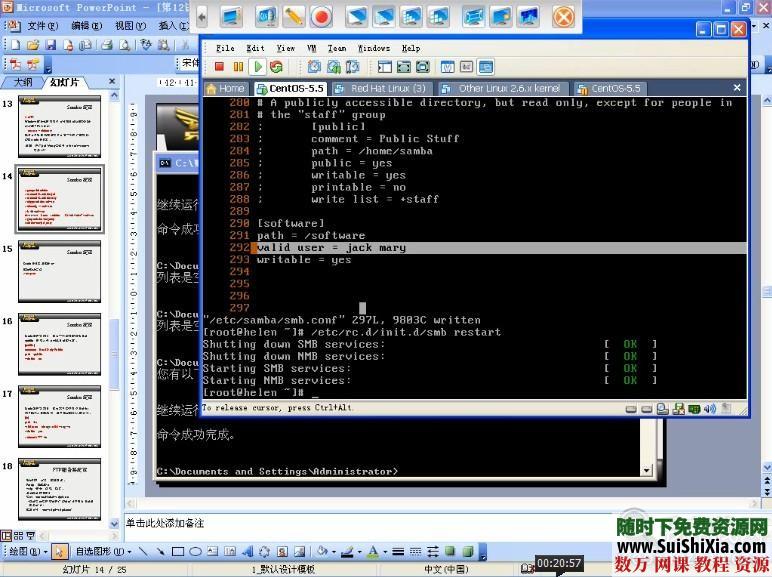772x577 pixels.
Task: Click the yellow Suspend (pause) button in VMware
Action: pos(238,66)
